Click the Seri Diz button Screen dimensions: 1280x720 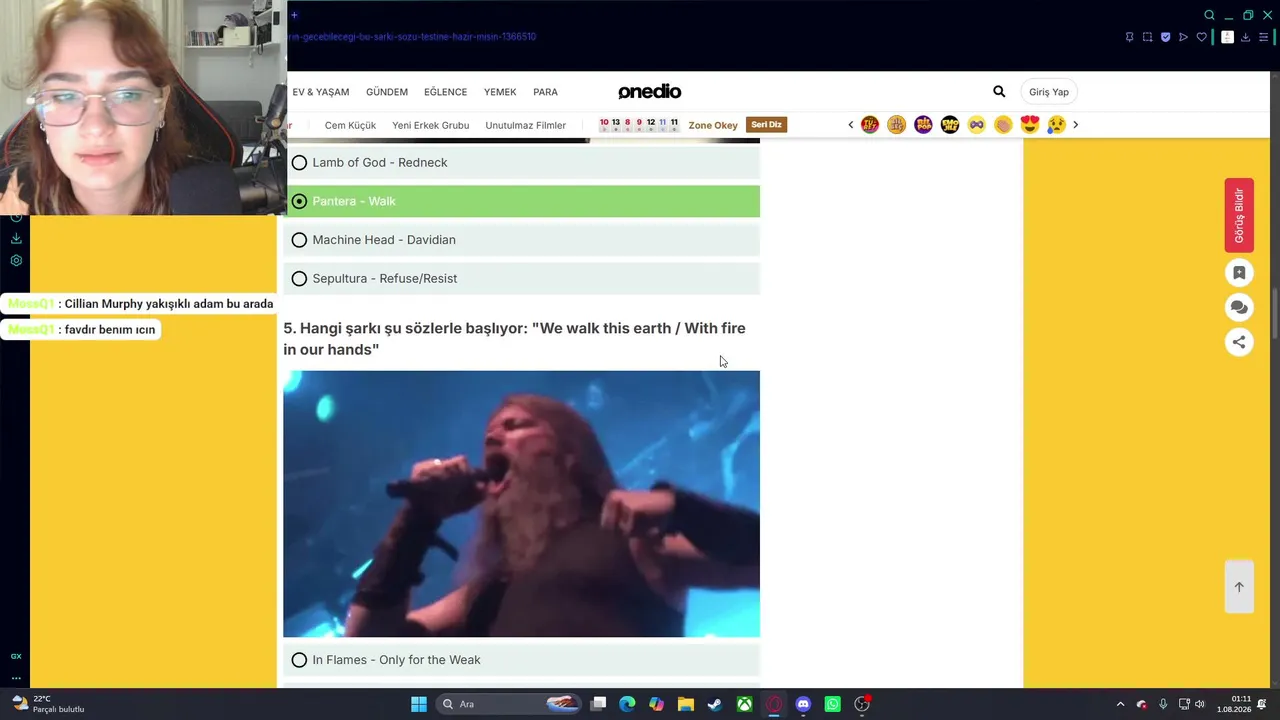point(766,125)
